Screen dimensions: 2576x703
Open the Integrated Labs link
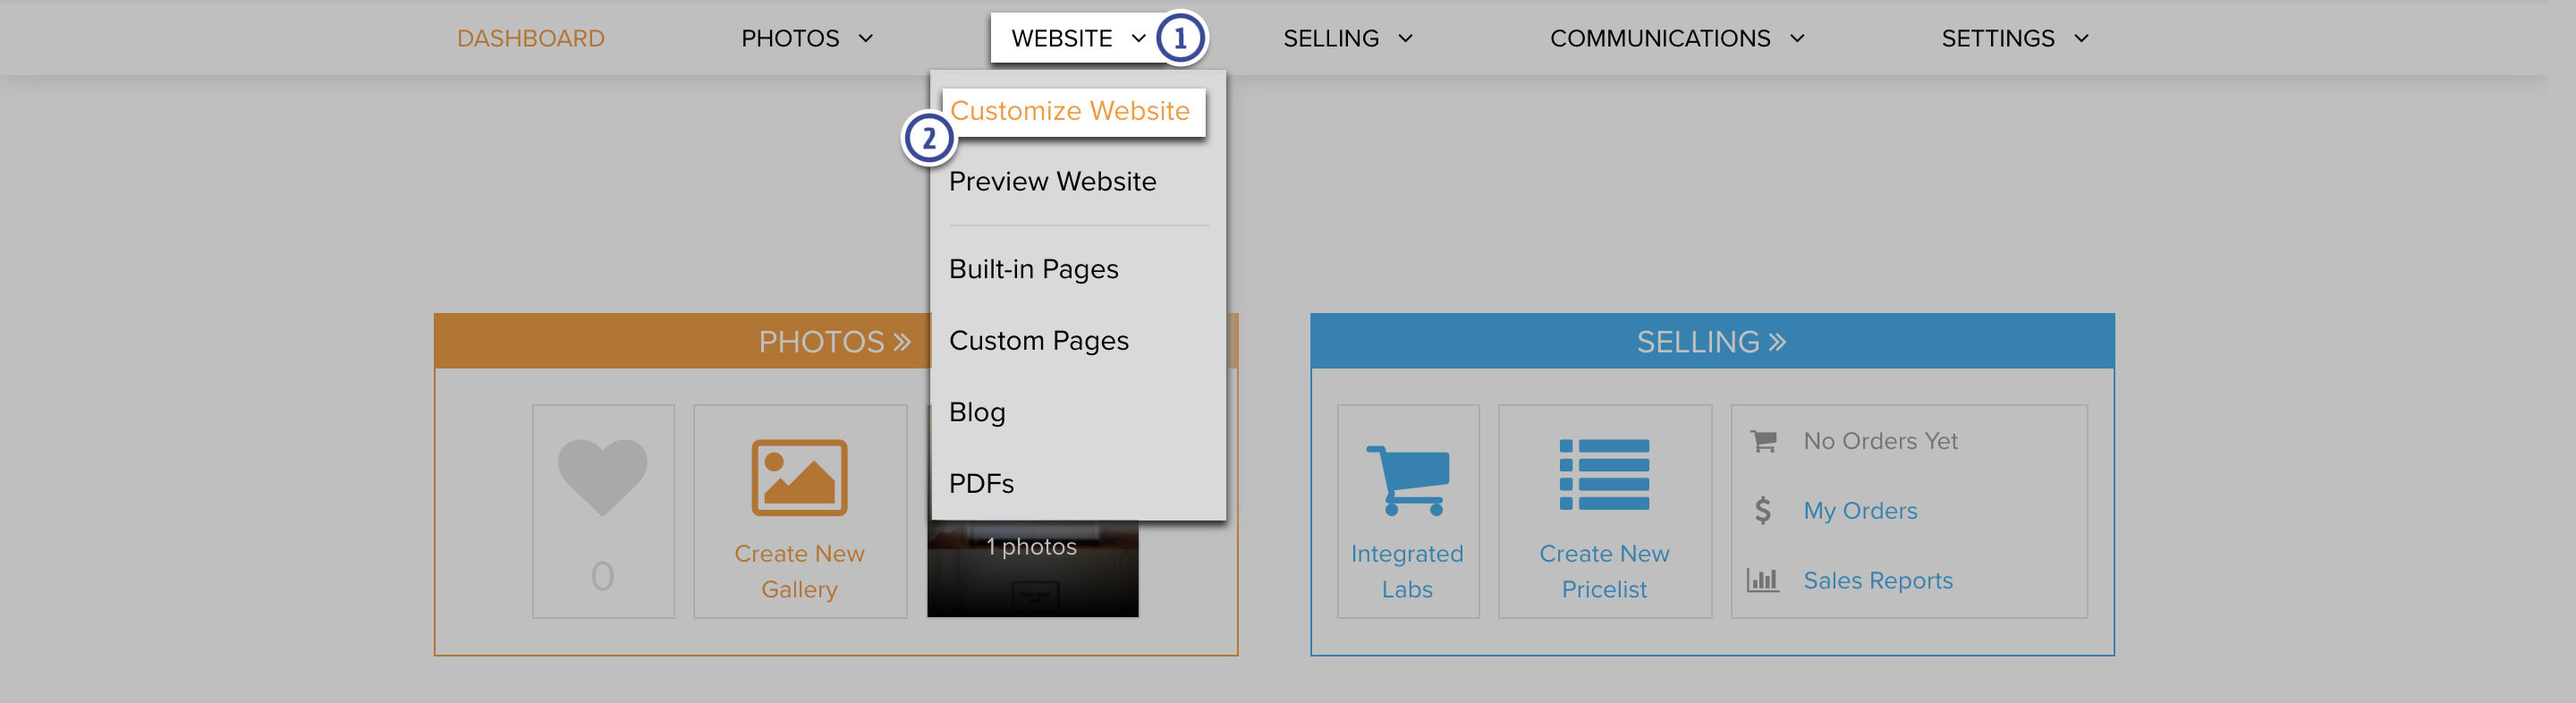pos(1407,571)
